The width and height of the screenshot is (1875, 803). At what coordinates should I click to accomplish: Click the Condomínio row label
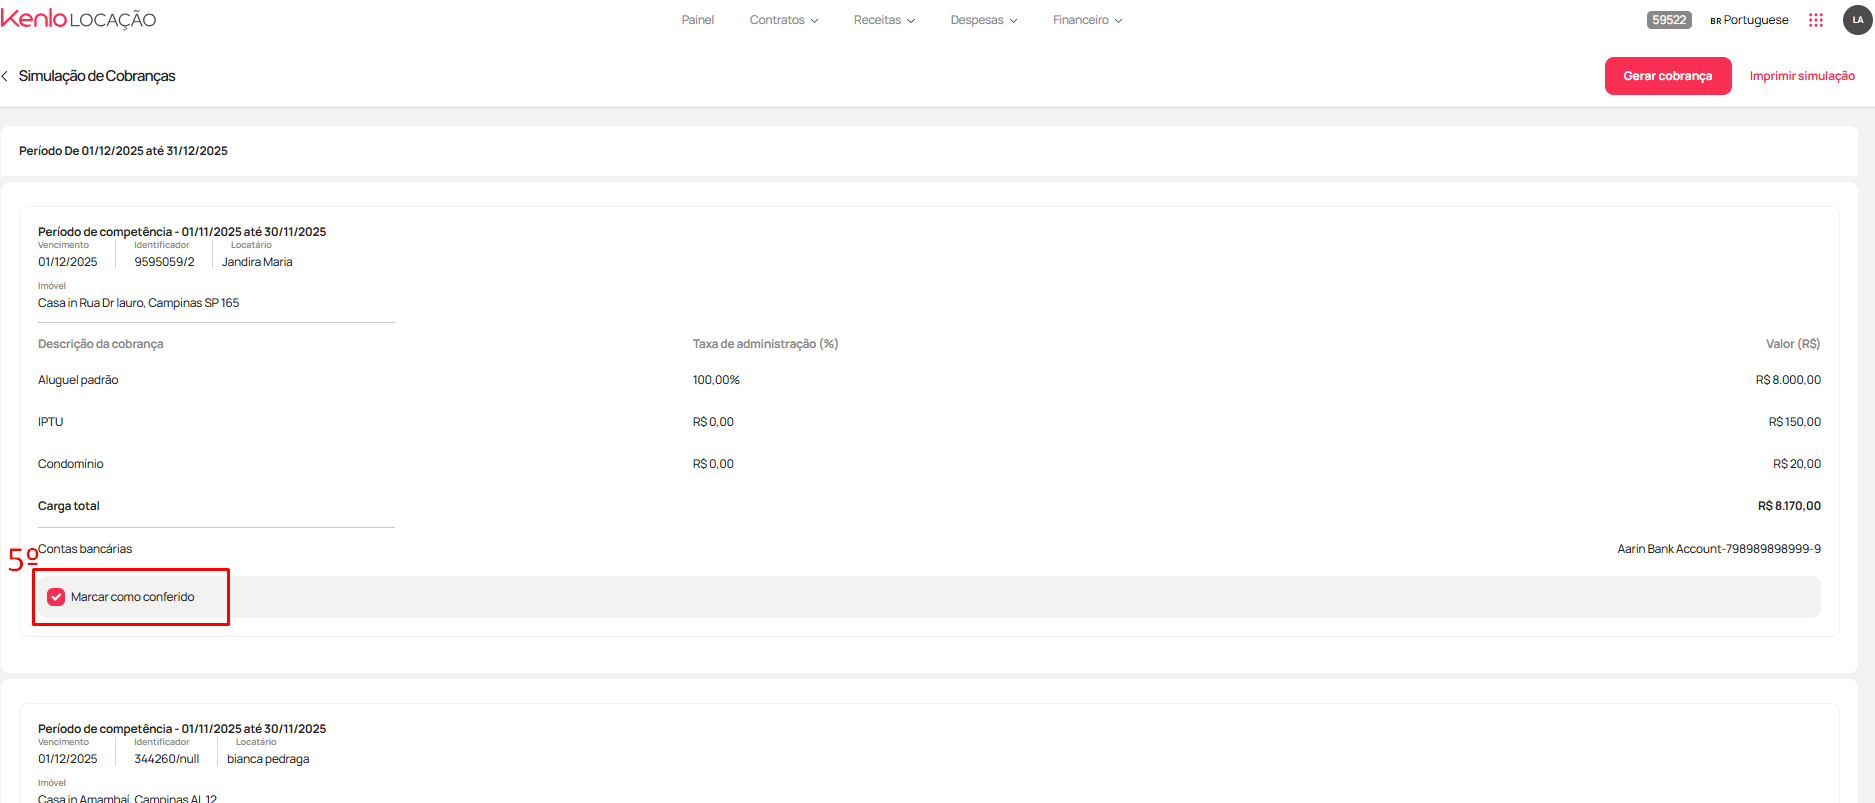click(71, 464)
